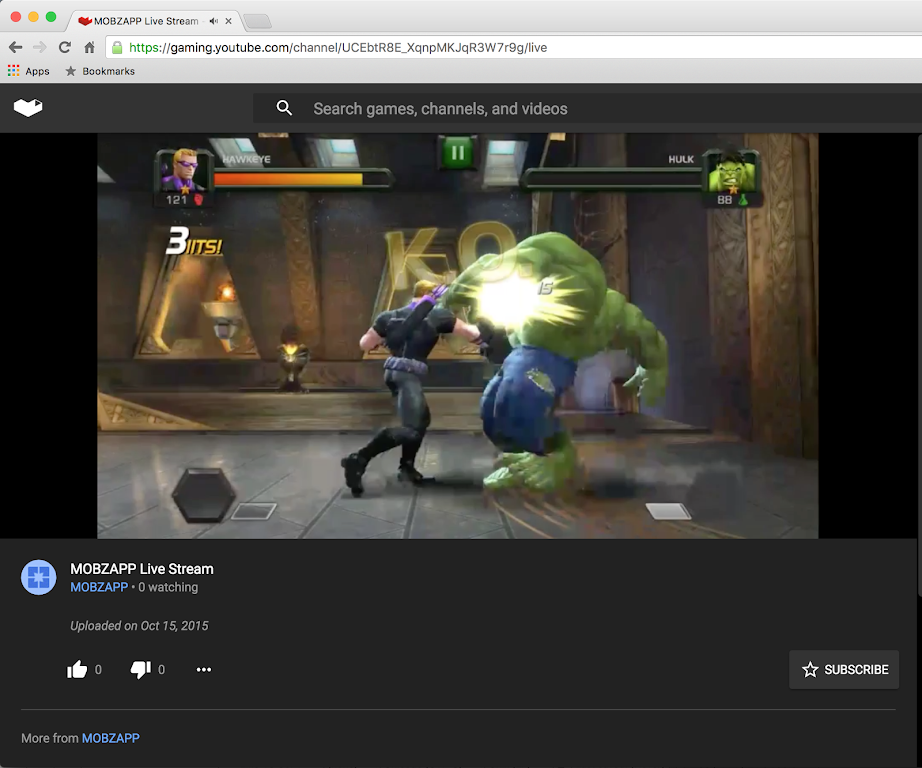Open MOBZAPP channel link under title
This screenshot has height=768, width=922.
tap(99, 588)
